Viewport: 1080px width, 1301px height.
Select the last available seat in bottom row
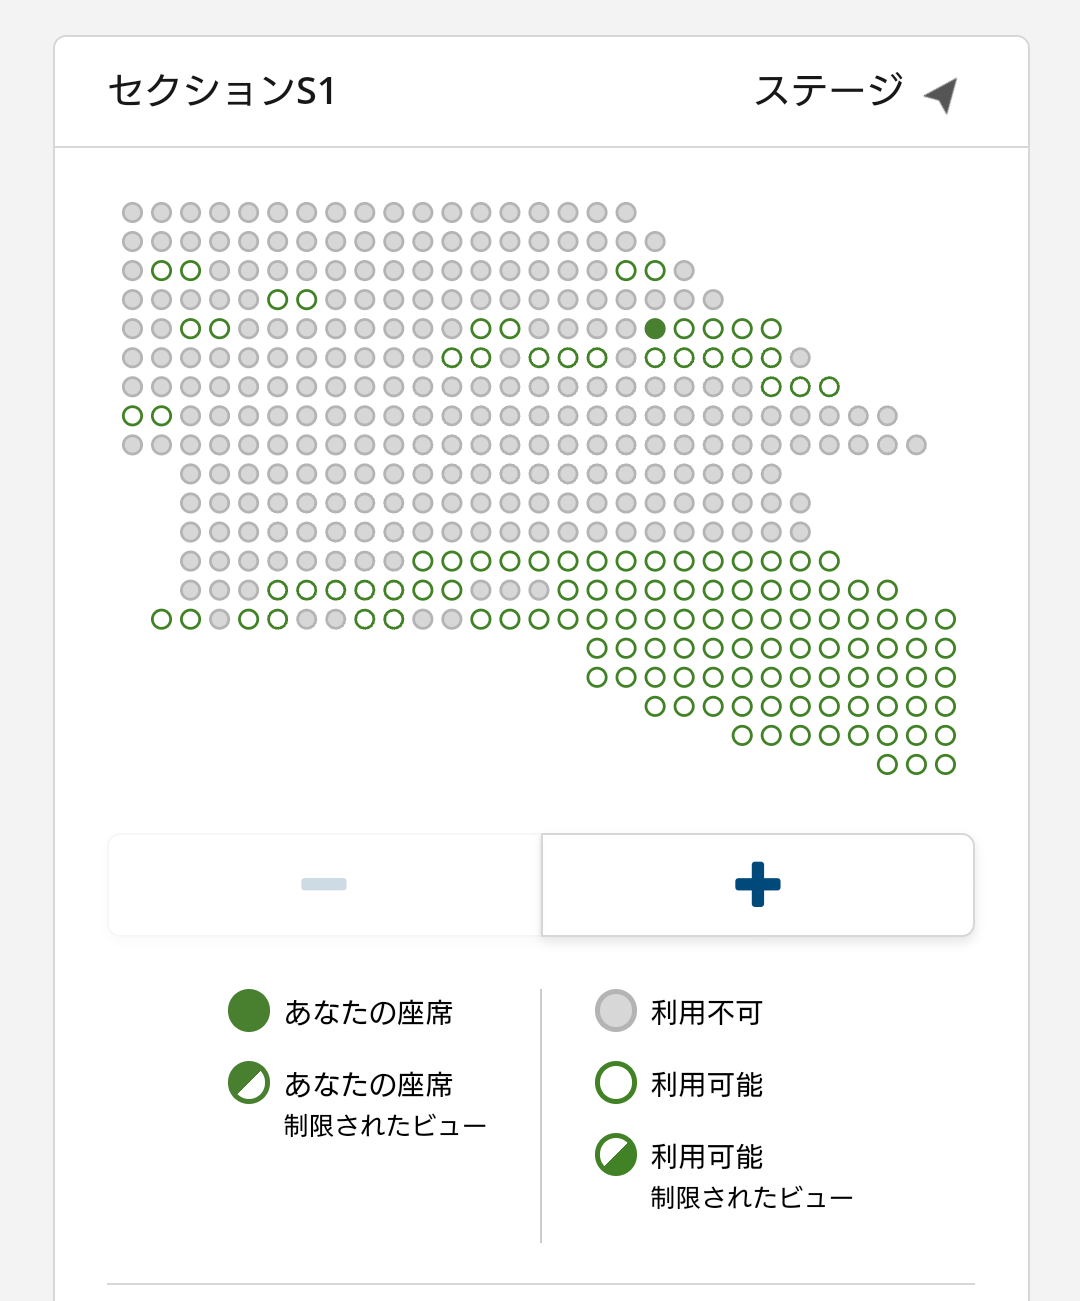tap(945, 765)
